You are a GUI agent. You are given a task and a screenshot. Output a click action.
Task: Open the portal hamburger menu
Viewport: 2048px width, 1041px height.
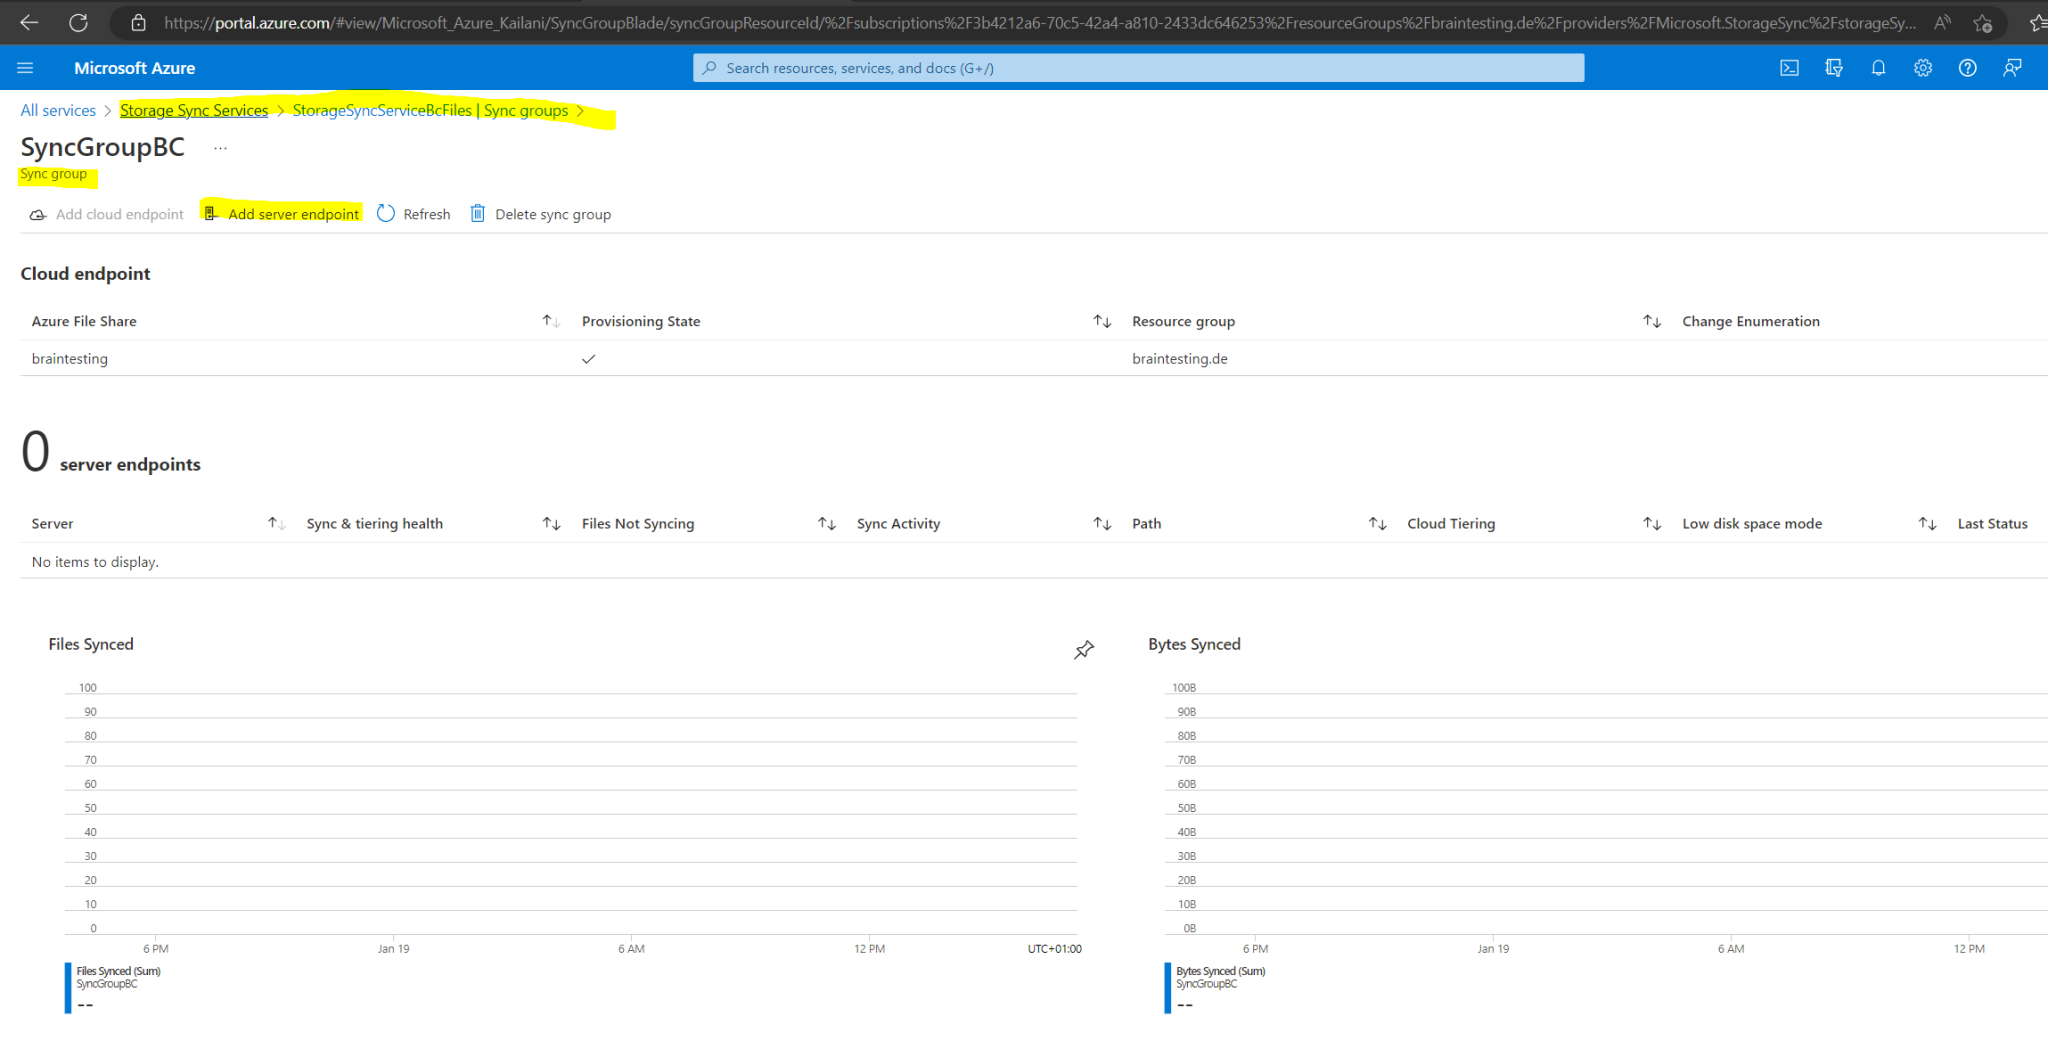click(25, 67)
